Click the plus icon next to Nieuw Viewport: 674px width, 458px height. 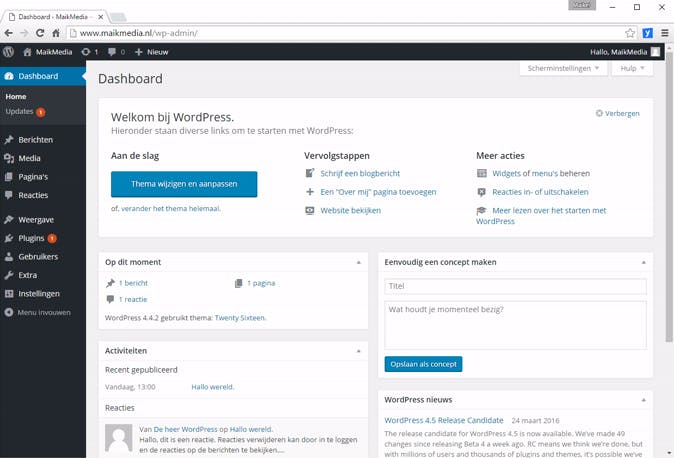(138, 52)
